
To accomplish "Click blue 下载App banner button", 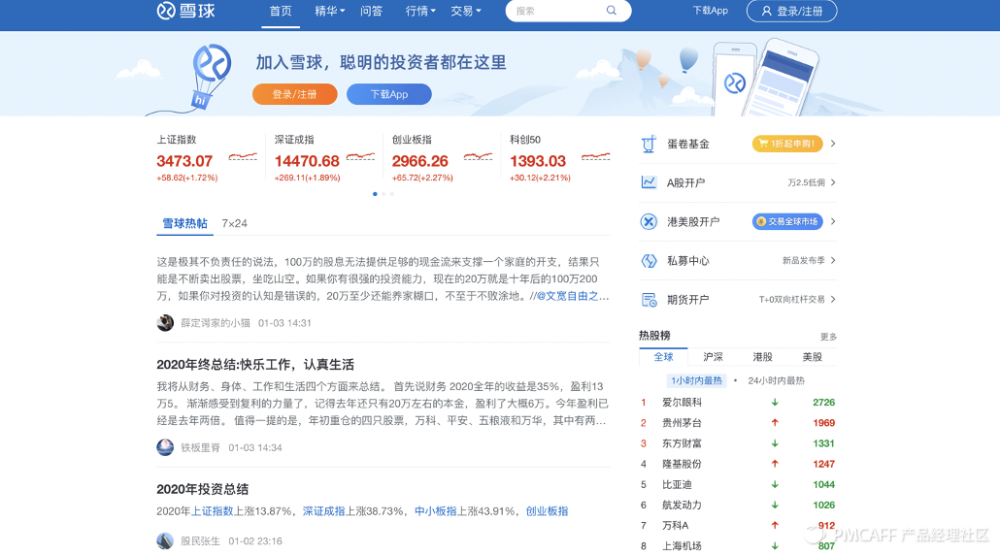I will coord(389,94).
